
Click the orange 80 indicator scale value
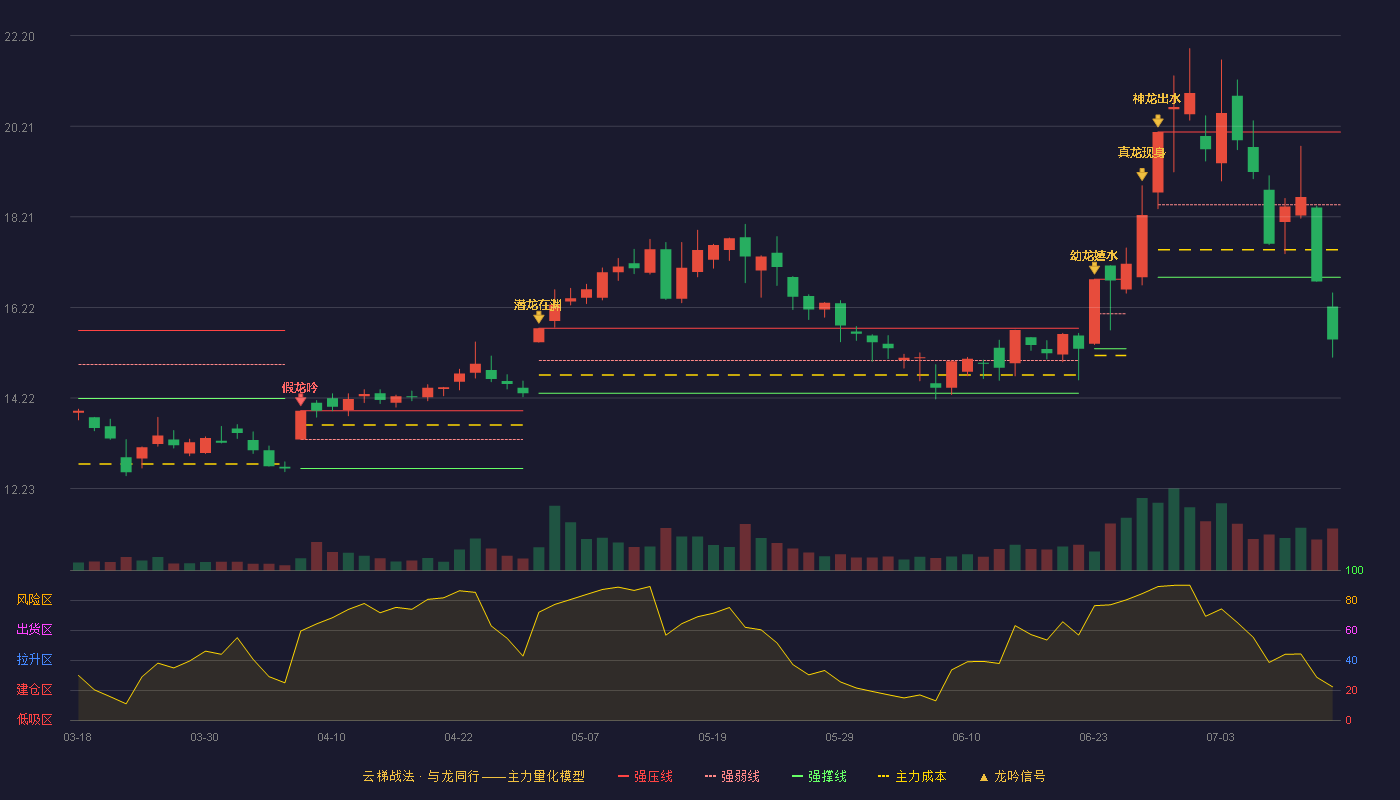(x=1351, y=601)
